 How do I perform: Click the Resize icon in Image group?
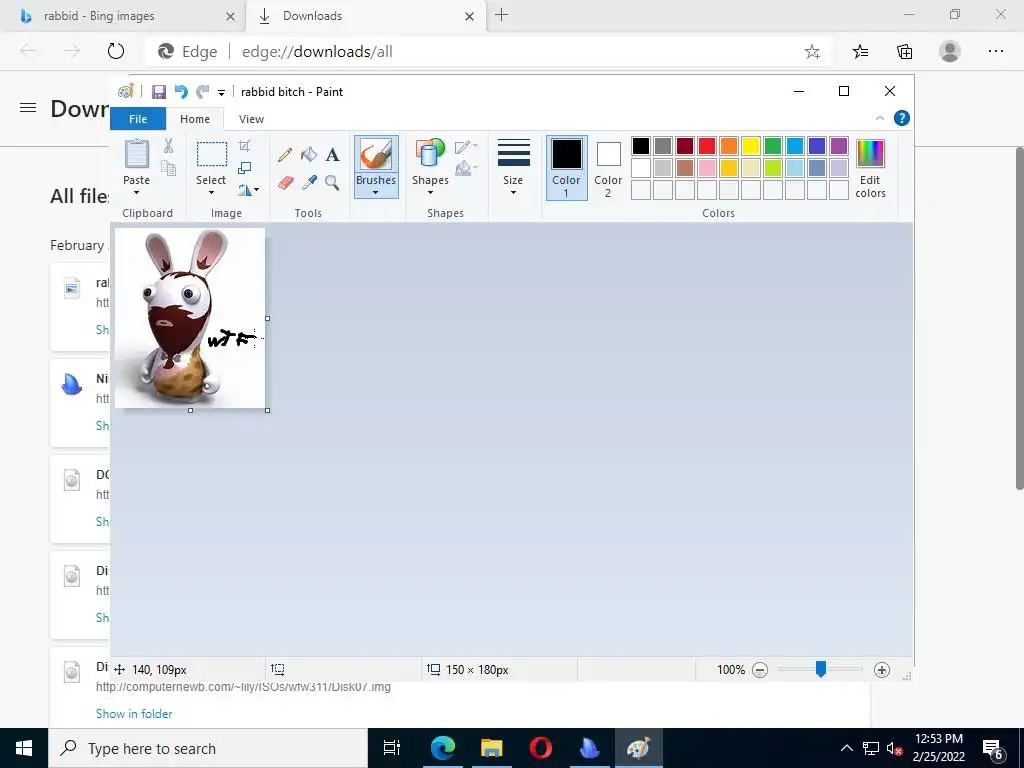(x=244, y=168)
